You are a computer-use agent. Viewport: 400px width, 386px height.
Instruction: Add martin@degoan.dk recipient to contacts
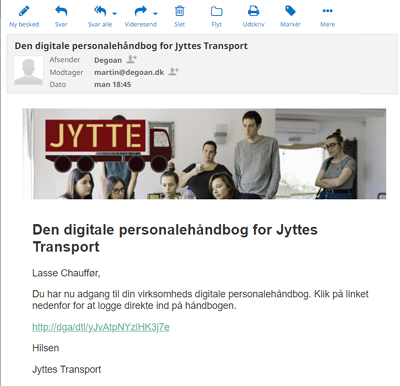[x=173, y=71]
